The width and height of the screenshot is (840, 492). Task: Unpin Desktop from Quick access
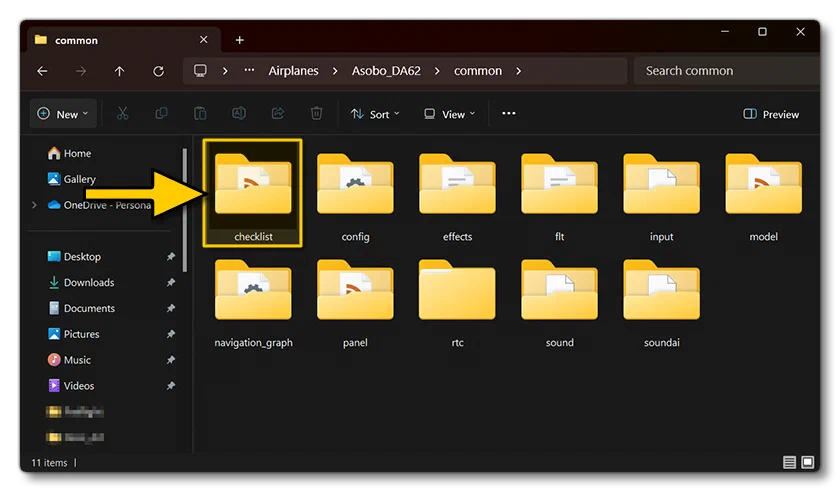(171, 257)
